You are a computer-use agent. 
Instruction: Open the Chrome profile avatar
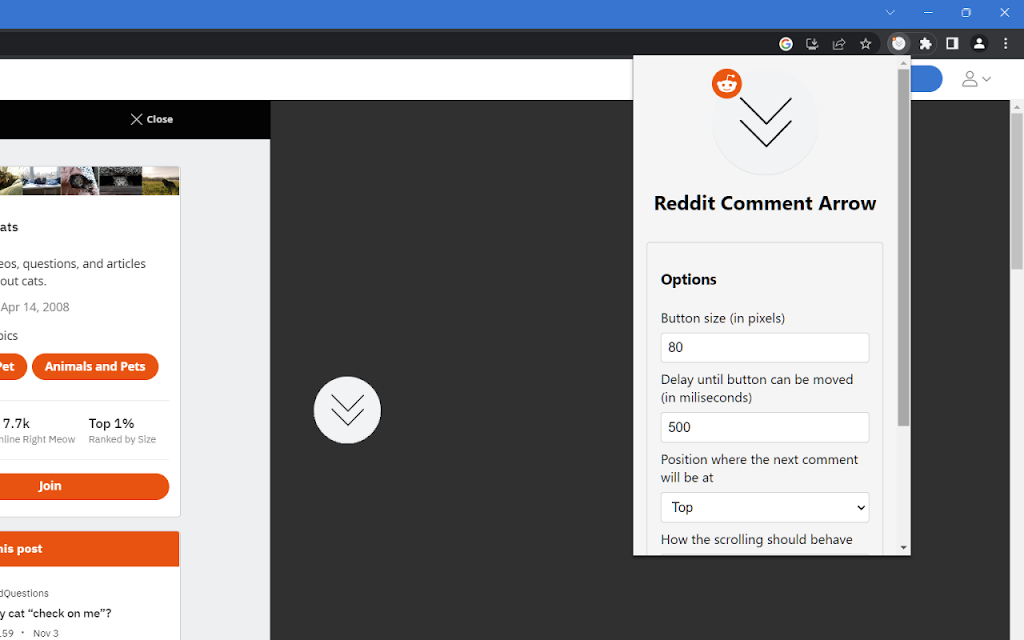pyautogui.click(x=979, y=44)
